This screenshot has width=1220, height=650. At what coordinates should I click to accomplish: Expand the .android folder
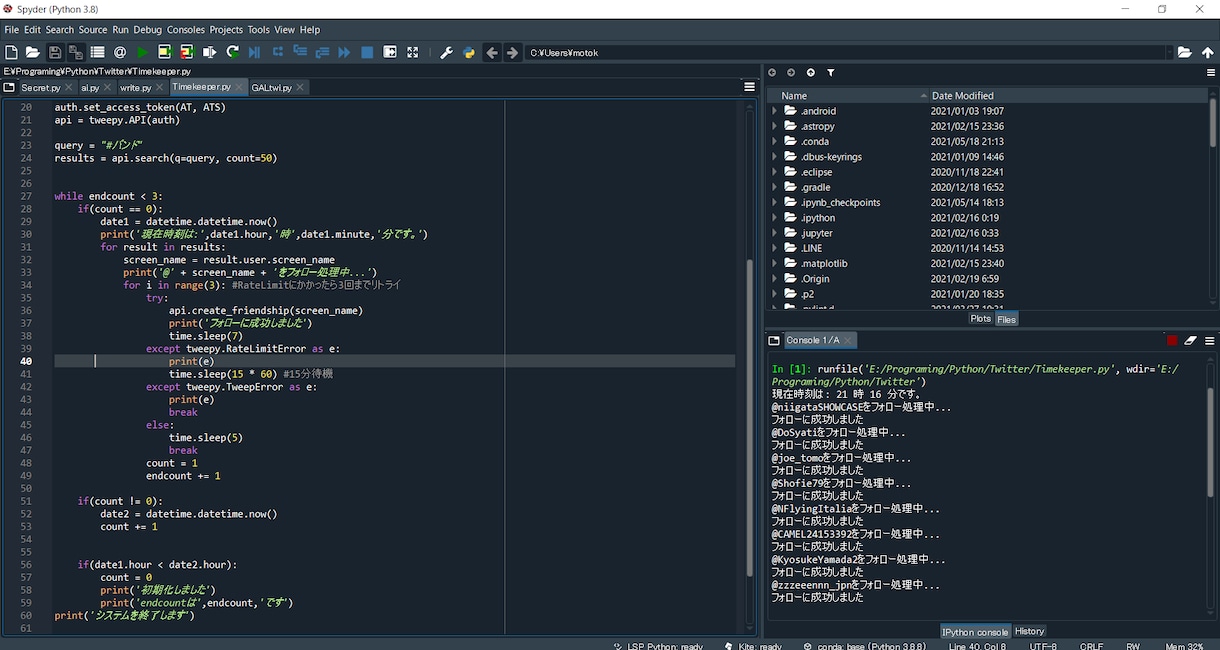pyautogui.click(x=775, y=111)
